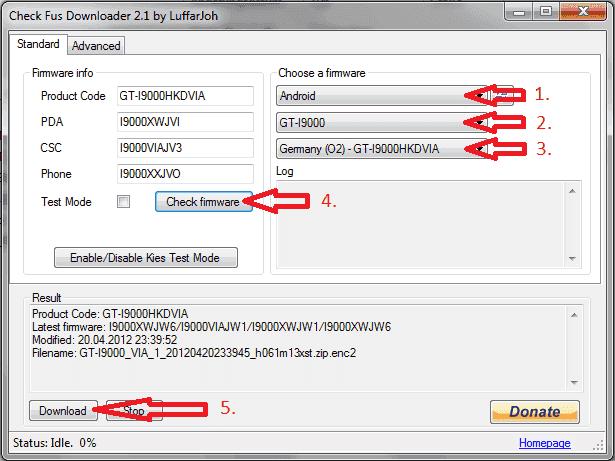
Task: Open the Germany (O2) region dropdown
Action: [382, 149]
